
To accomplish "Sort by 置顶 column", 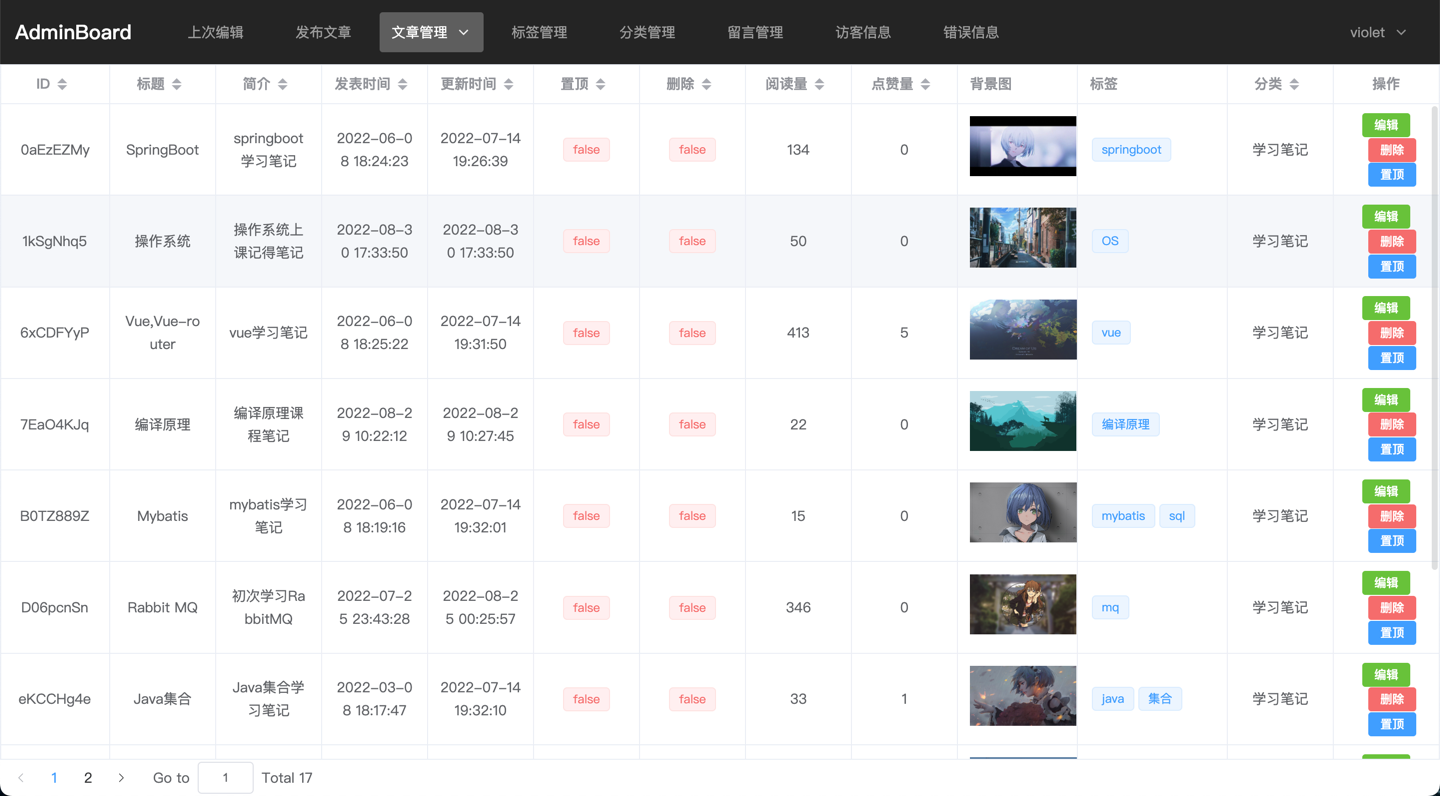I will (601, 84).
